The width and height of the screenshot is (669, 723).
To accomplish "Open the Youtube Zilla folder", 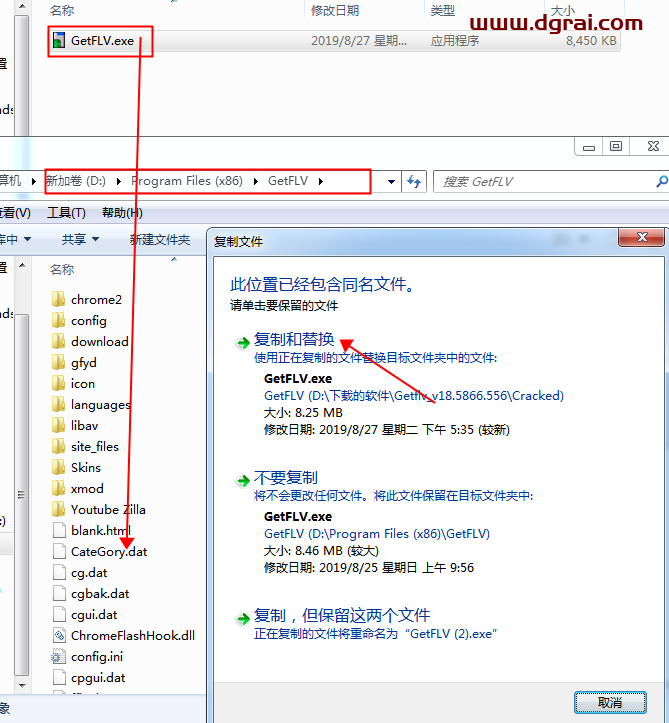I will [x=99, y=510].
